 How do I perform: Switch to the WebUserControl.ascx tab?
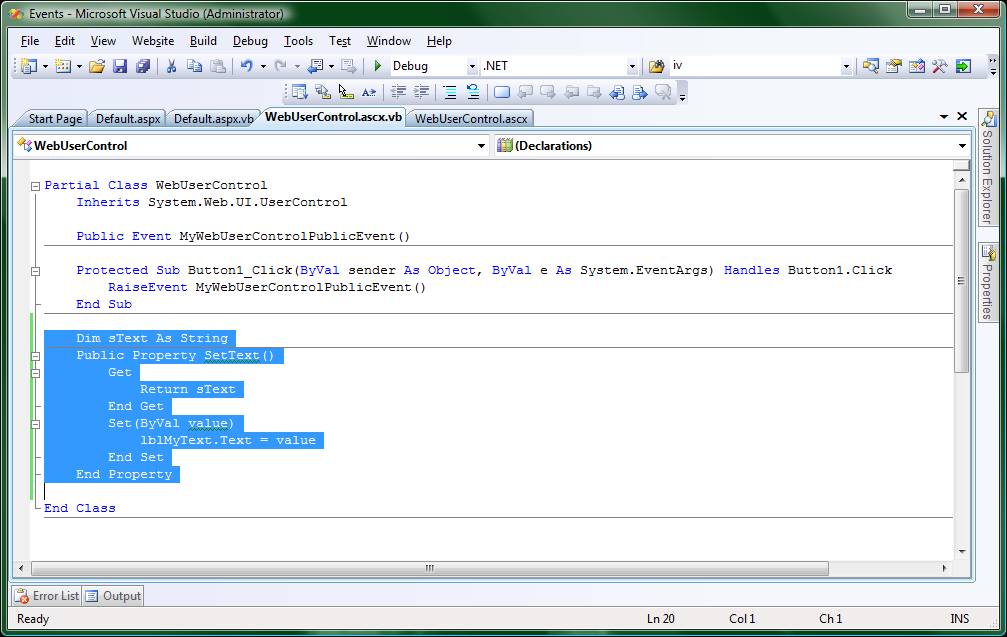coord(471,119)
